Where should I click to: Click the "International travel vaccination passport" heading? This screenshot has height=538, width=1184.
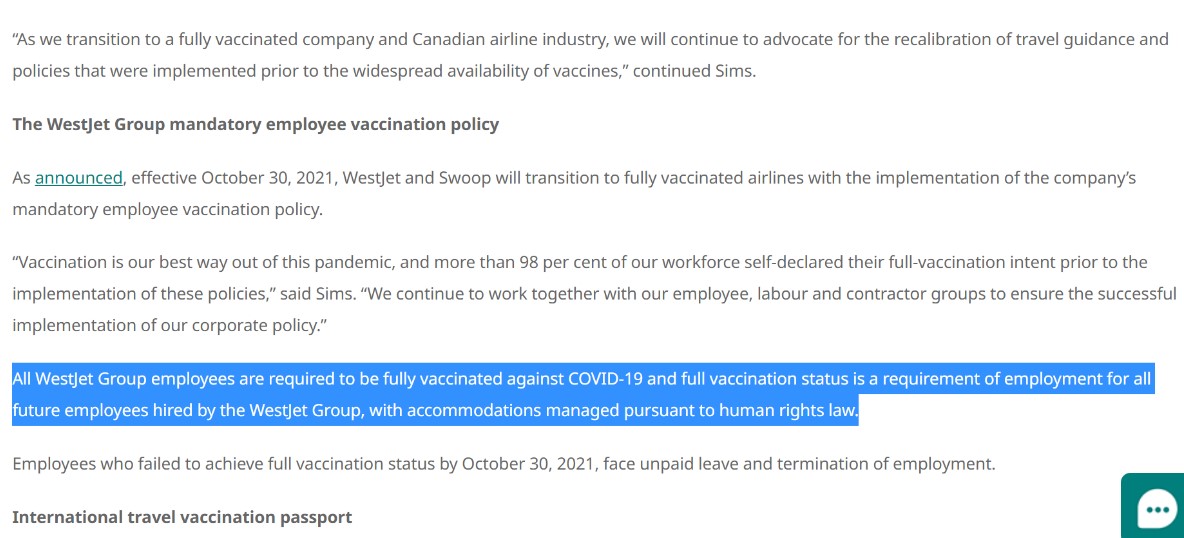(182, 518)
